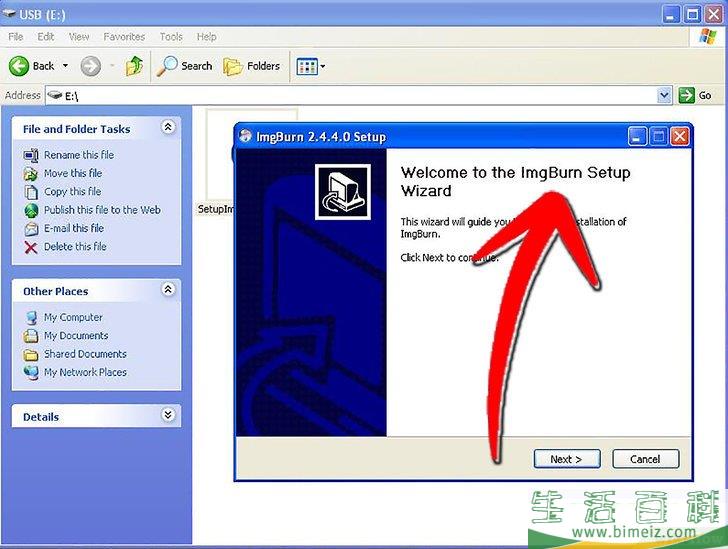The image size is (728, 549).
Task: Cancel the ImgBurn Setup wizard
Action: pos(645,459)
